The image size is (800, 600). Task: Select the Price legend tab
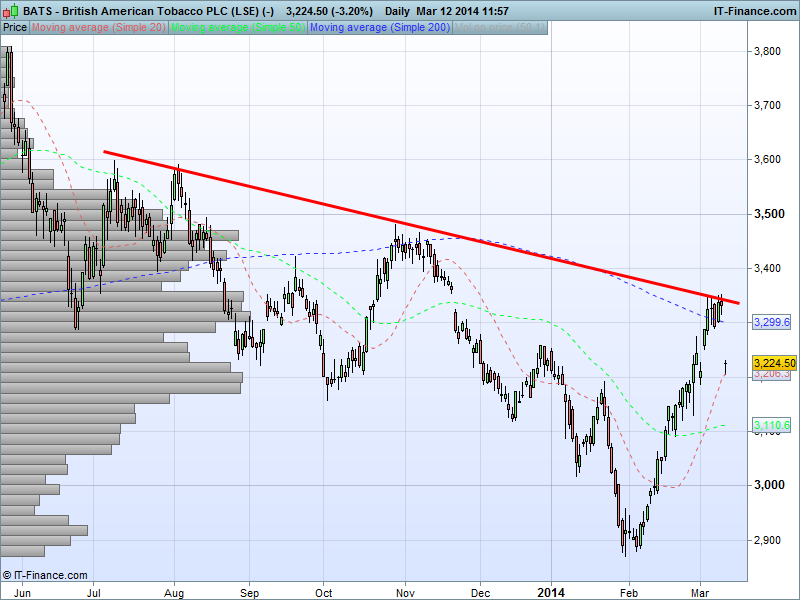click(15, 27)
